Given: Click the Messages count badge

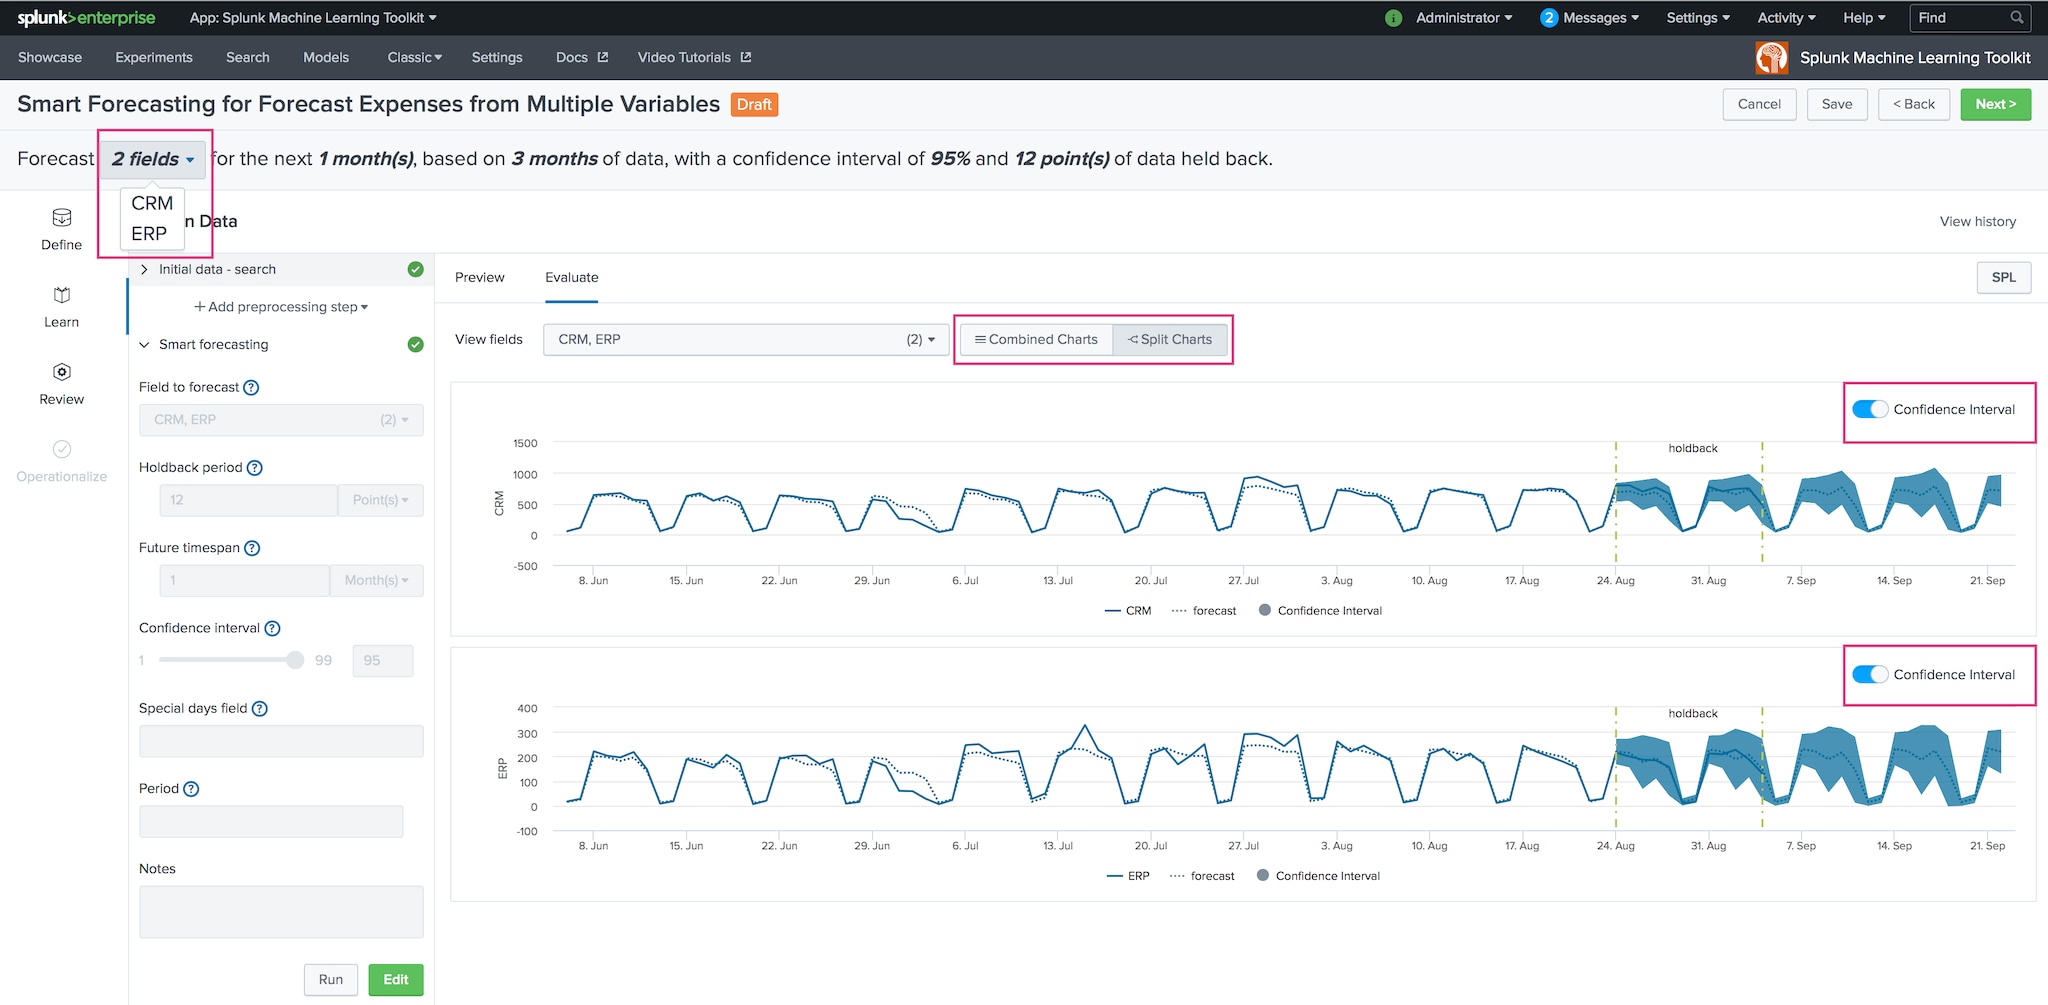Looking at the screenshot, I should pos(1549,18).
